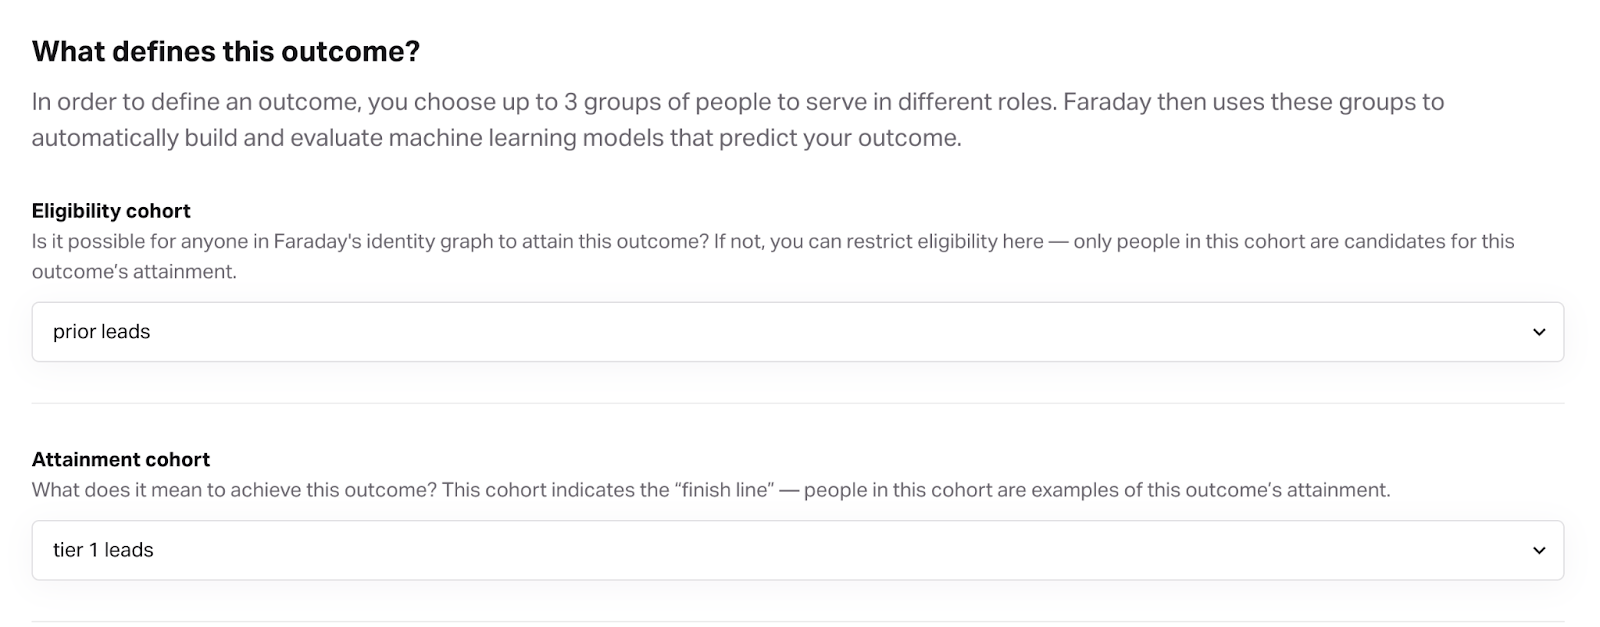The width and height of the screenshot is (1600, 627).
Task: Click the word 'Faraday' in the intro paragraph
Action: 1106,102
